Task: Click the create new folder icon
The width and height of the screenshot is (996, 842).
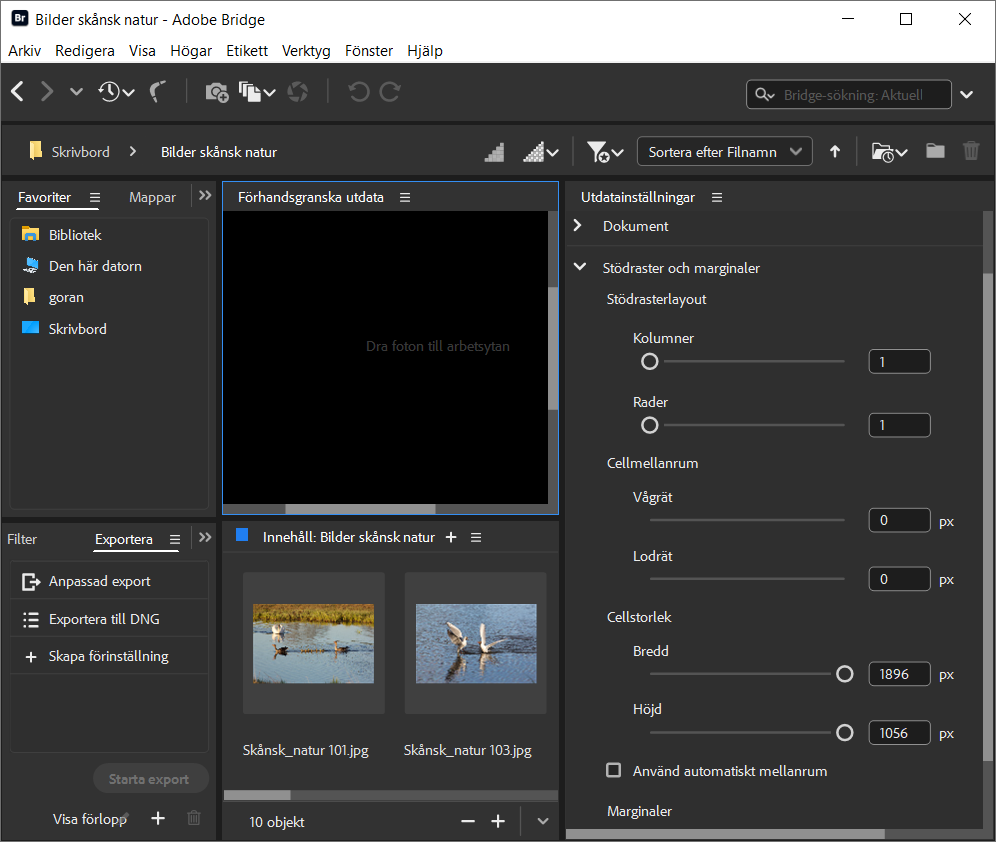Action: point(935,151)
